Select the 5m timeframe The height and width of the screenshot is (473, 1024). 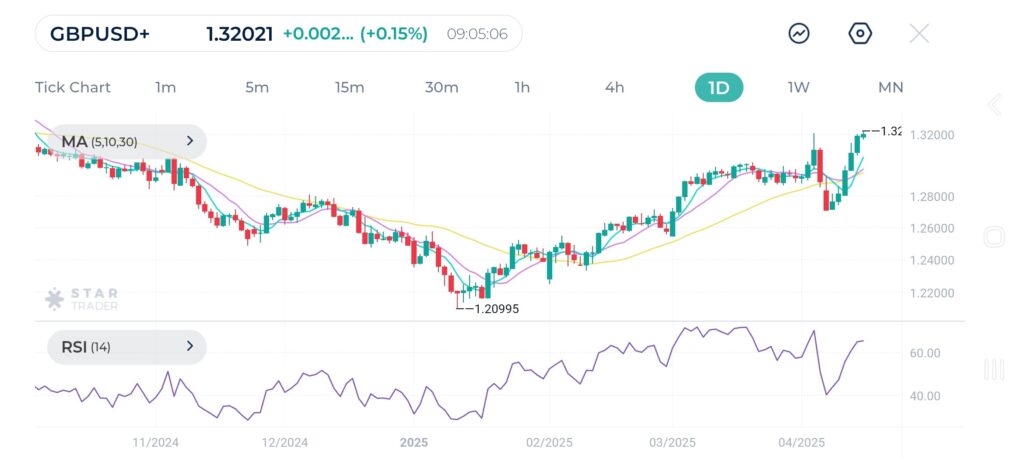click(x=257, y=87)
